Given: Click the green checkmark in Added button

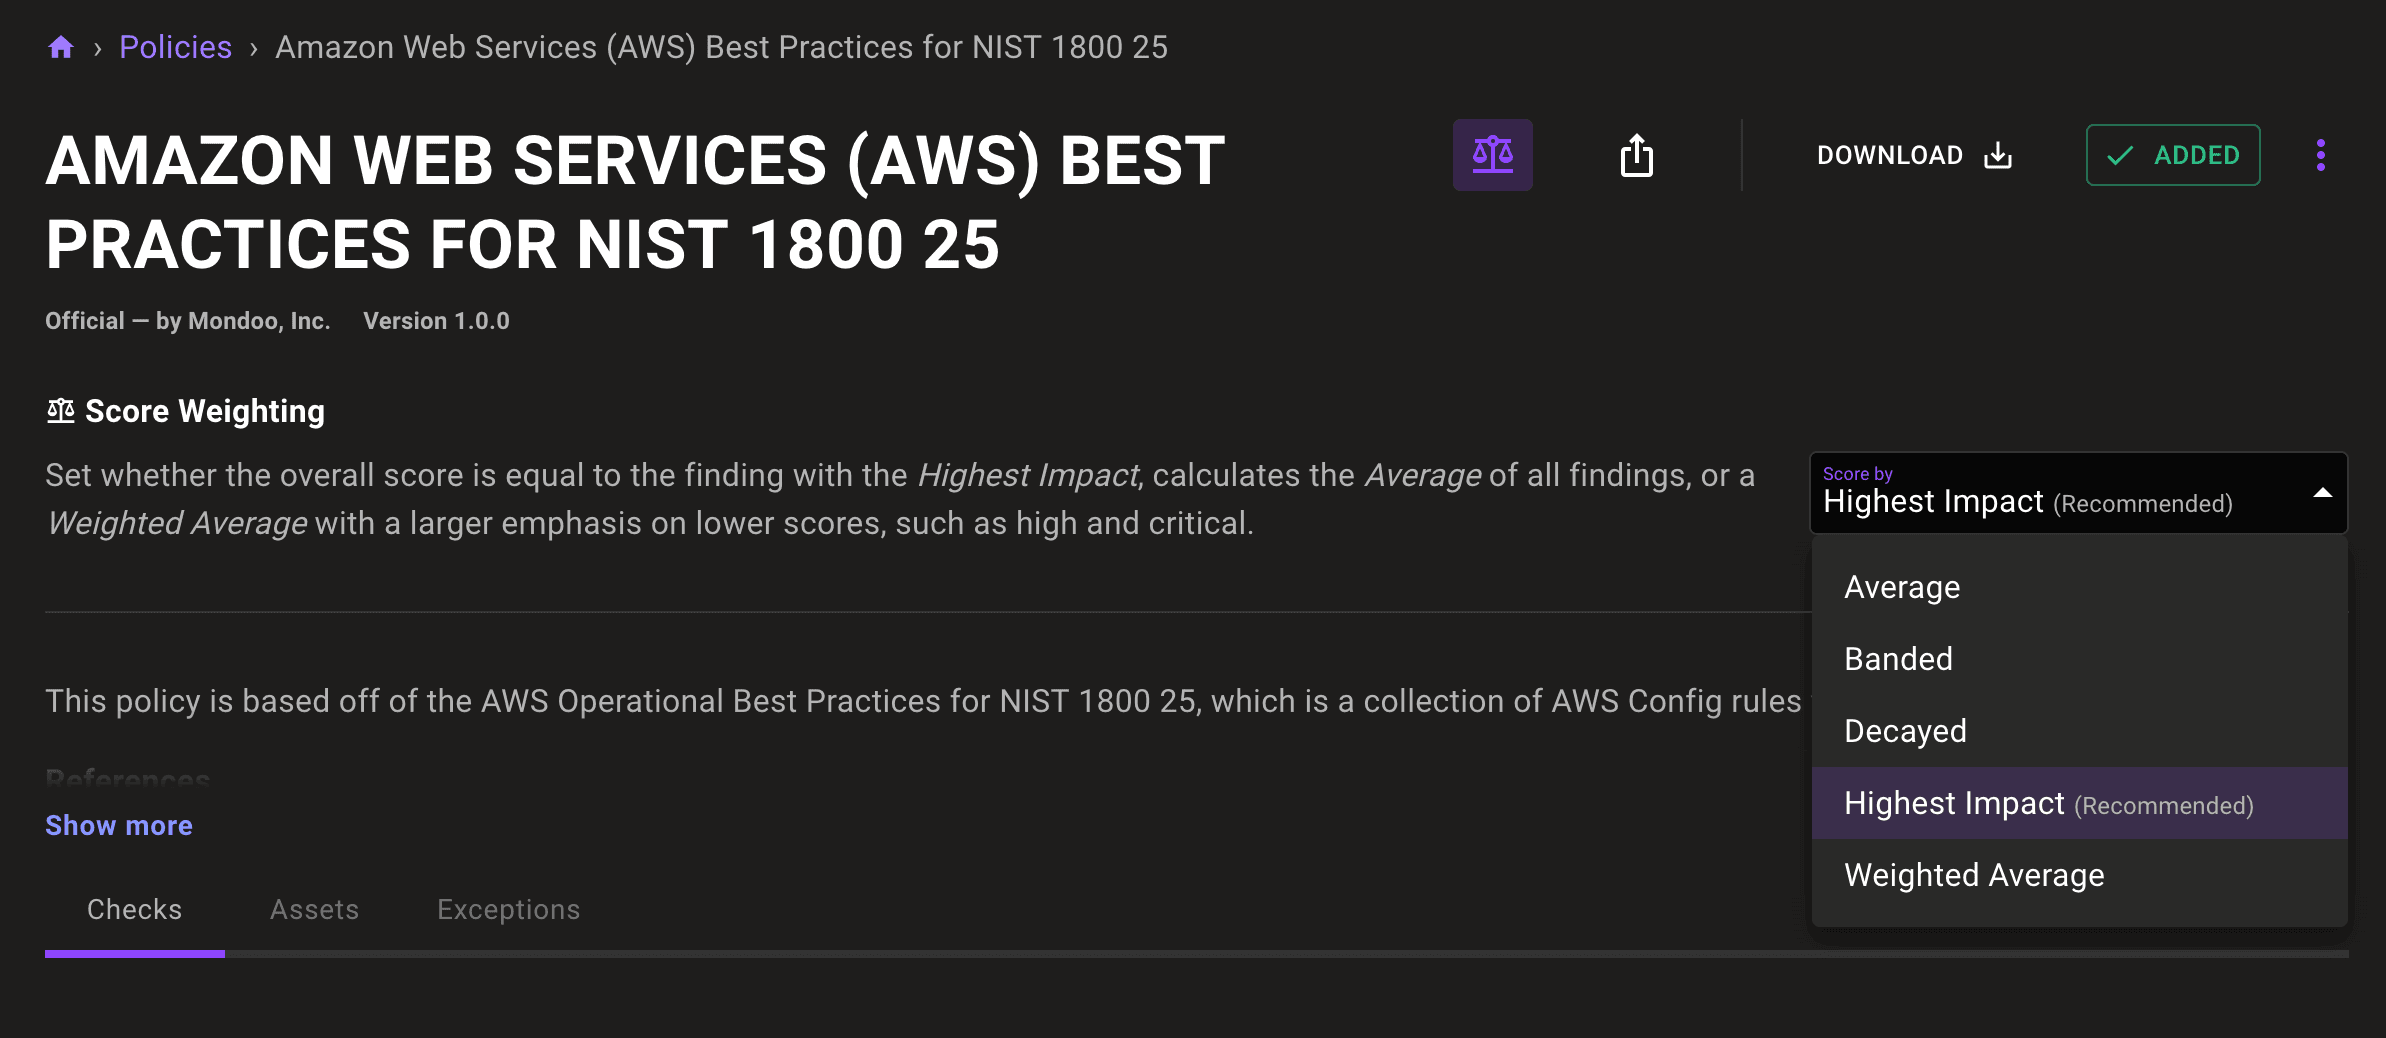Looking at the screenshot, I should click(2120, 155).
